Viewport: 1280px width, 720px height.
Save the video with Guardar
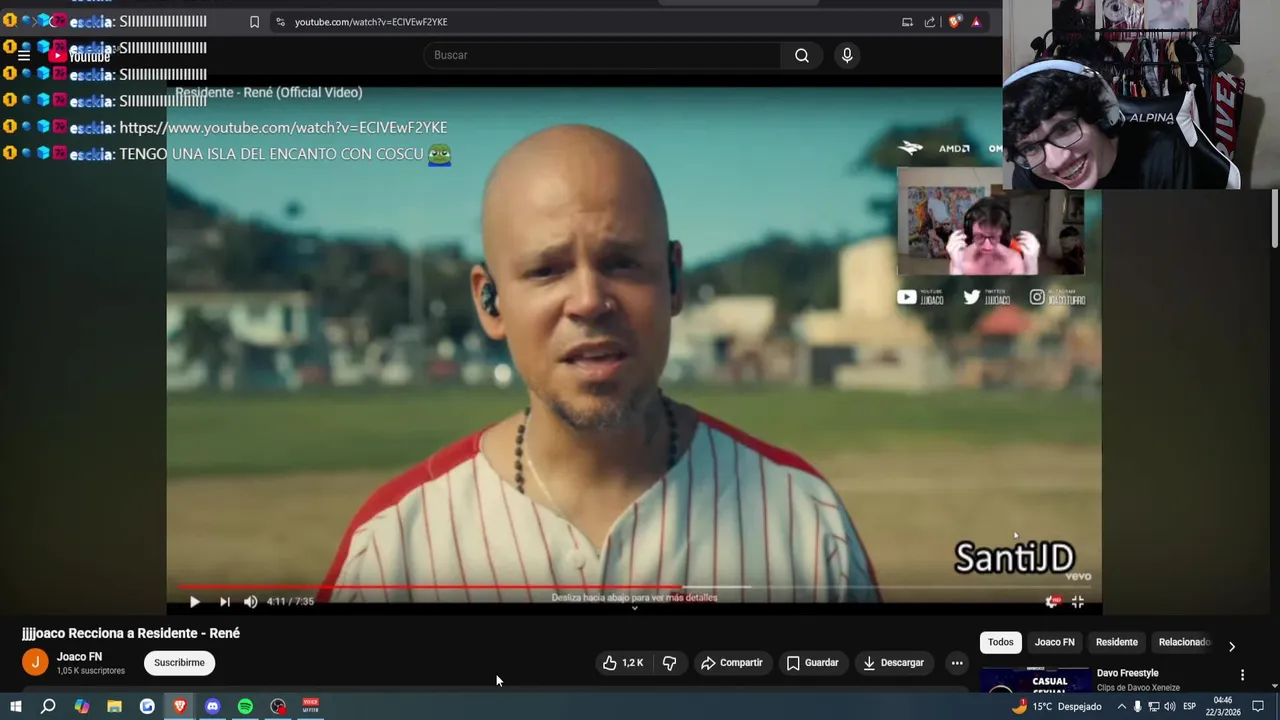click(x=812, y=663)
